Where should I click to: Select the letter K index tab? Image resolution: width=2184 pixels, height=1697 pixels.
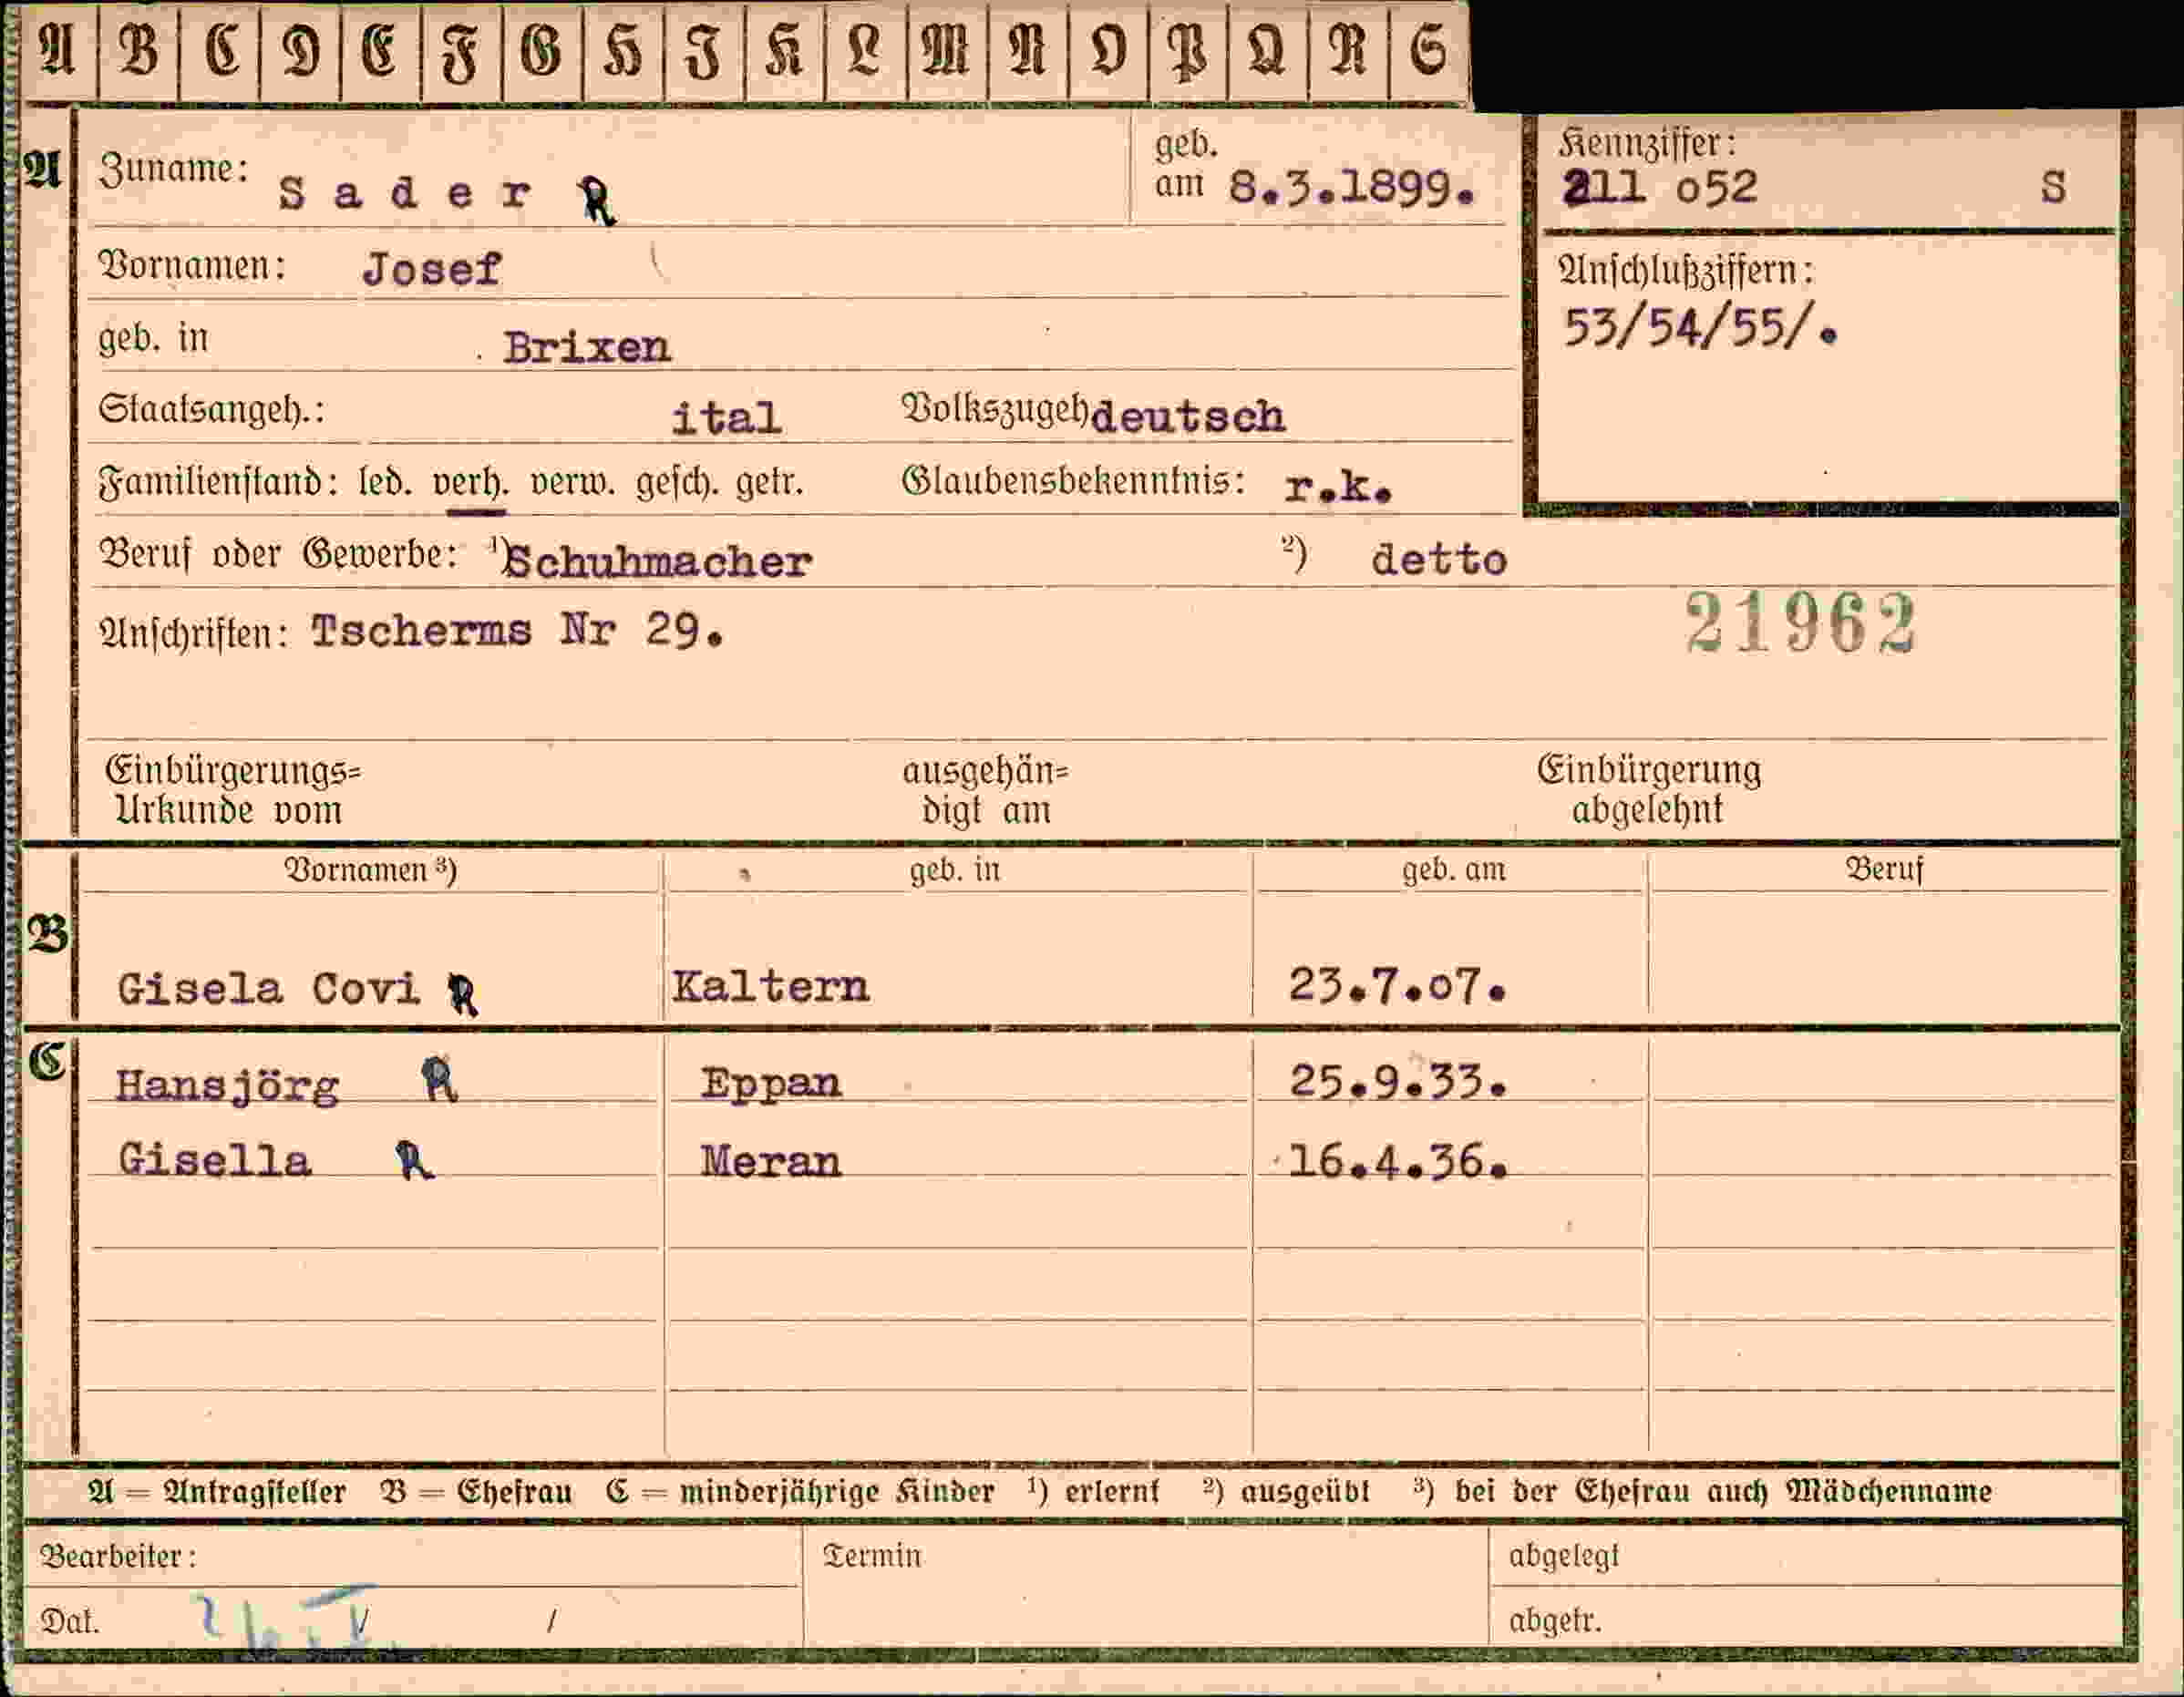(785, 50)
